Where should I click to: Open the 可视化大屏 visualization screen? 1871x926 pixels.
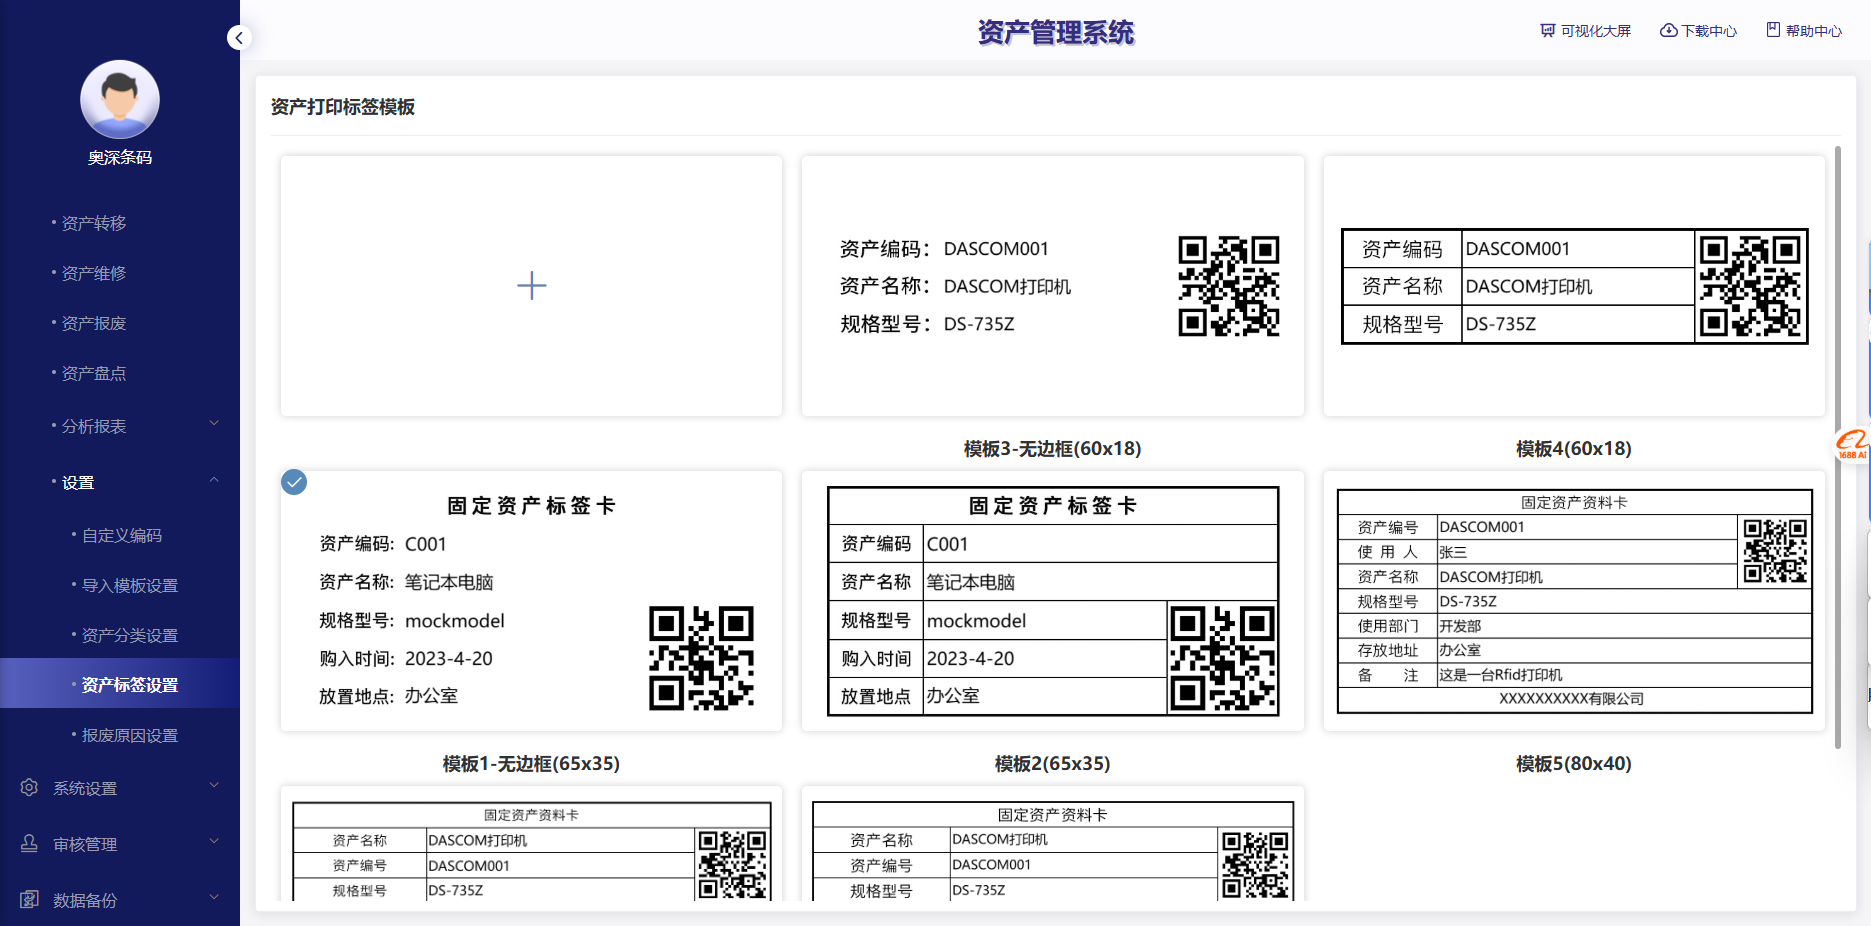tap(1586, 31)
